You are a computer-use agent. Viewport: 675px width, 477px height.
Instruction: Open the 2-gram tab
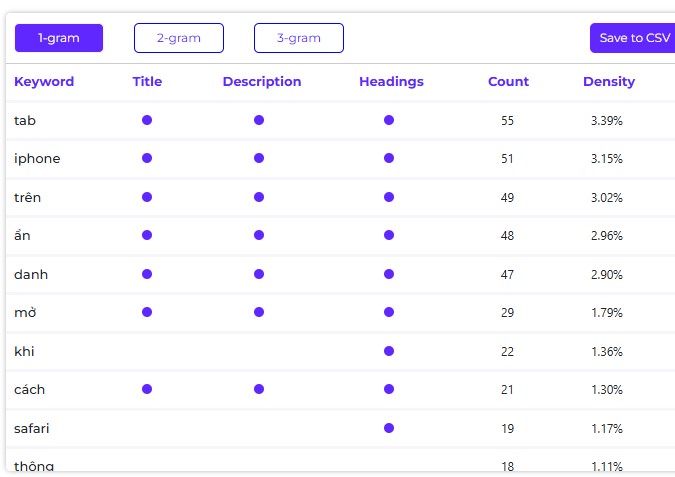[x=179, y=38]
